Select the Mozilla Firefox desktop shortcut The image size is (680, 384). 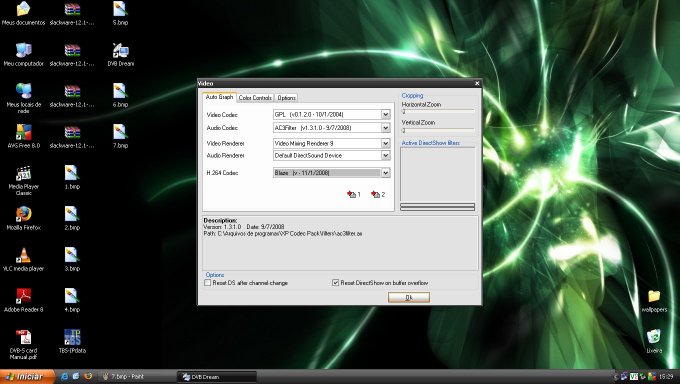tap(23, 218)
